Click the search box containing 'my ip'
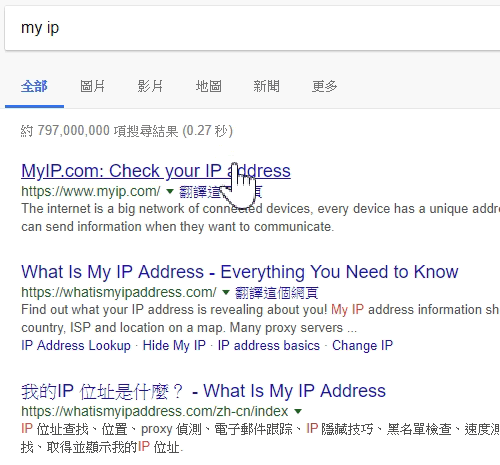The width and height of the screenshot is (500, 465). tap(252, 28)
